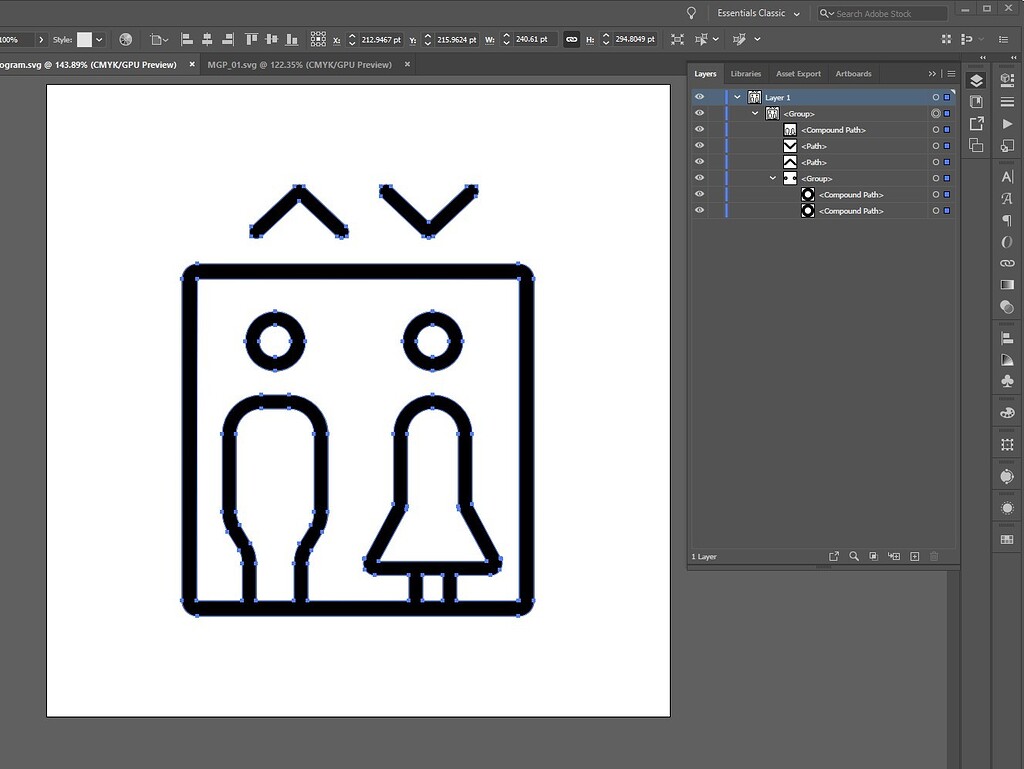Open the Layers panel icon in the right dock
Image resolution: width=1024 pixels, height=769 pixels.
click(977, 80)
